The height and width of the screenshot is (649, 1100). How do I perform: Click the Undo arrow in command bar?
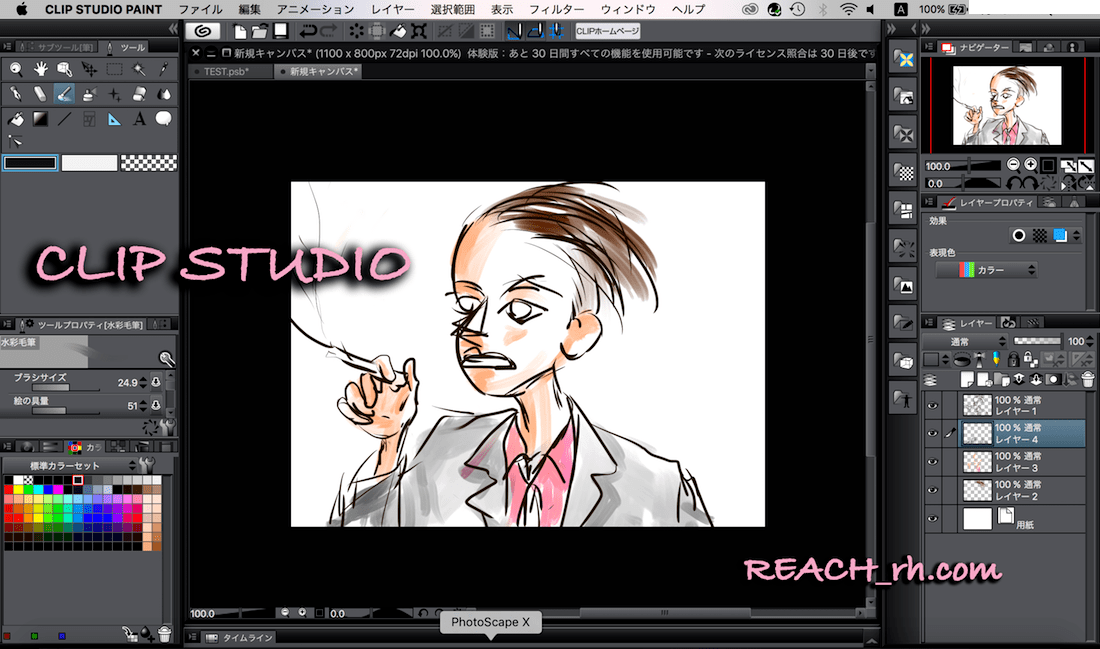click(x=307, y=31)
